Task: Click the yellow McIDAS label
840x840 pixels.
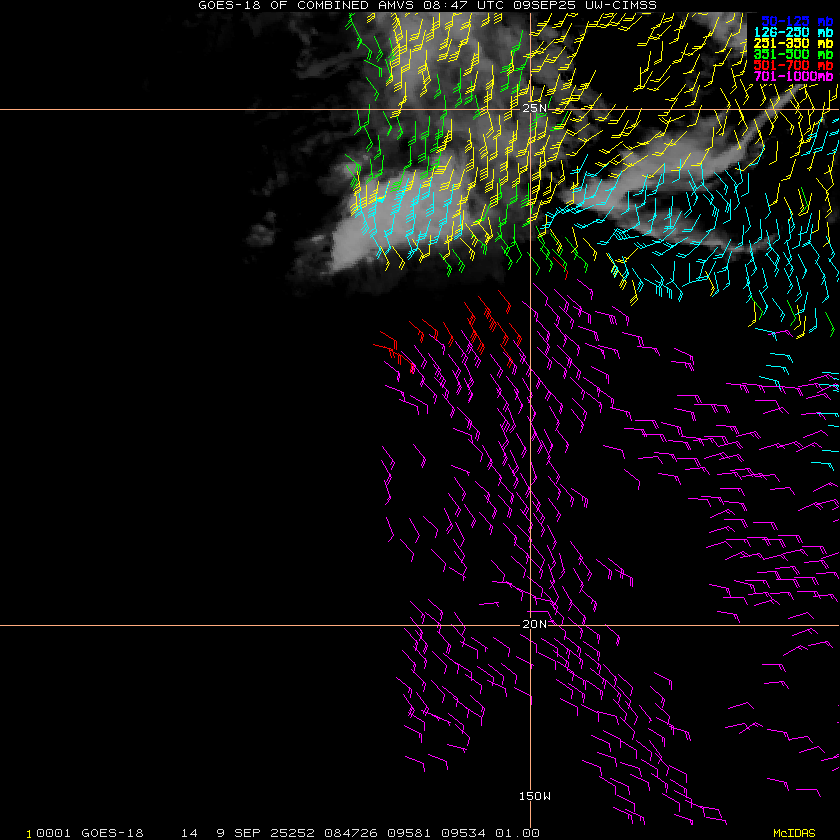Action: click(794, 833)
